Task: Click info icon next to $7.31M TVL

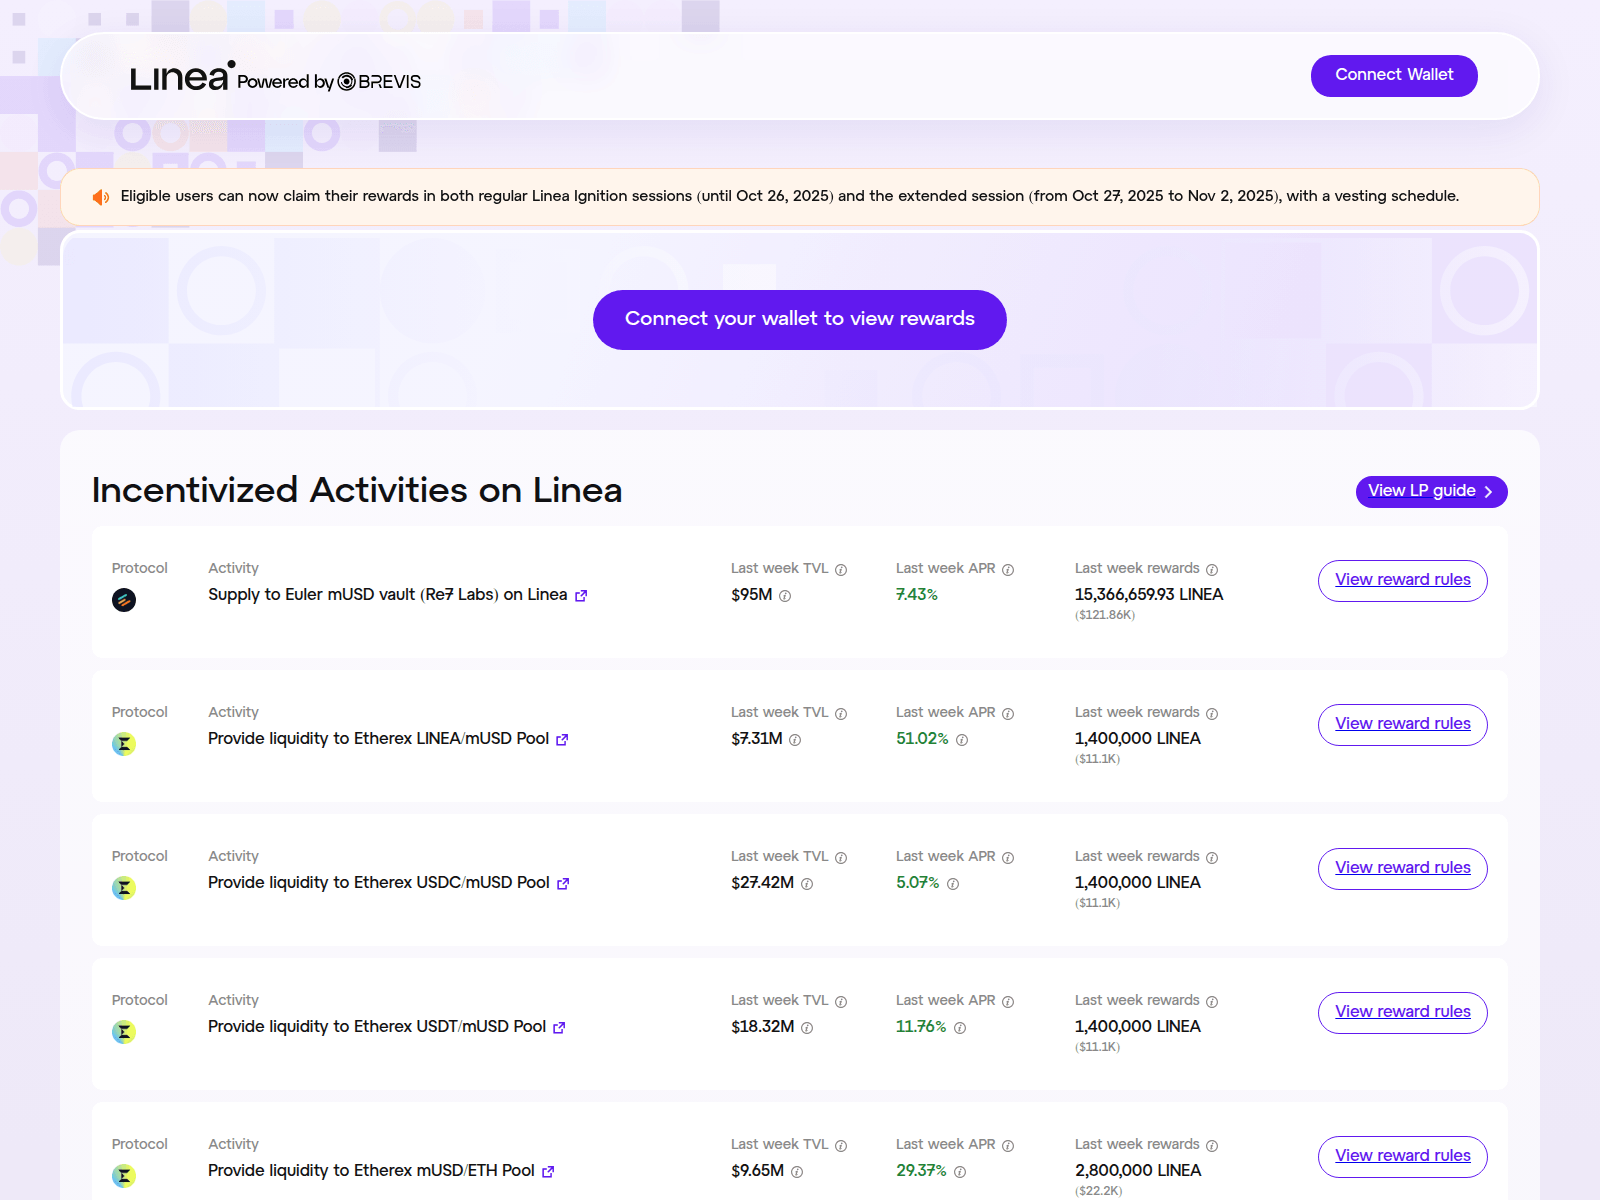Action: 795,740
